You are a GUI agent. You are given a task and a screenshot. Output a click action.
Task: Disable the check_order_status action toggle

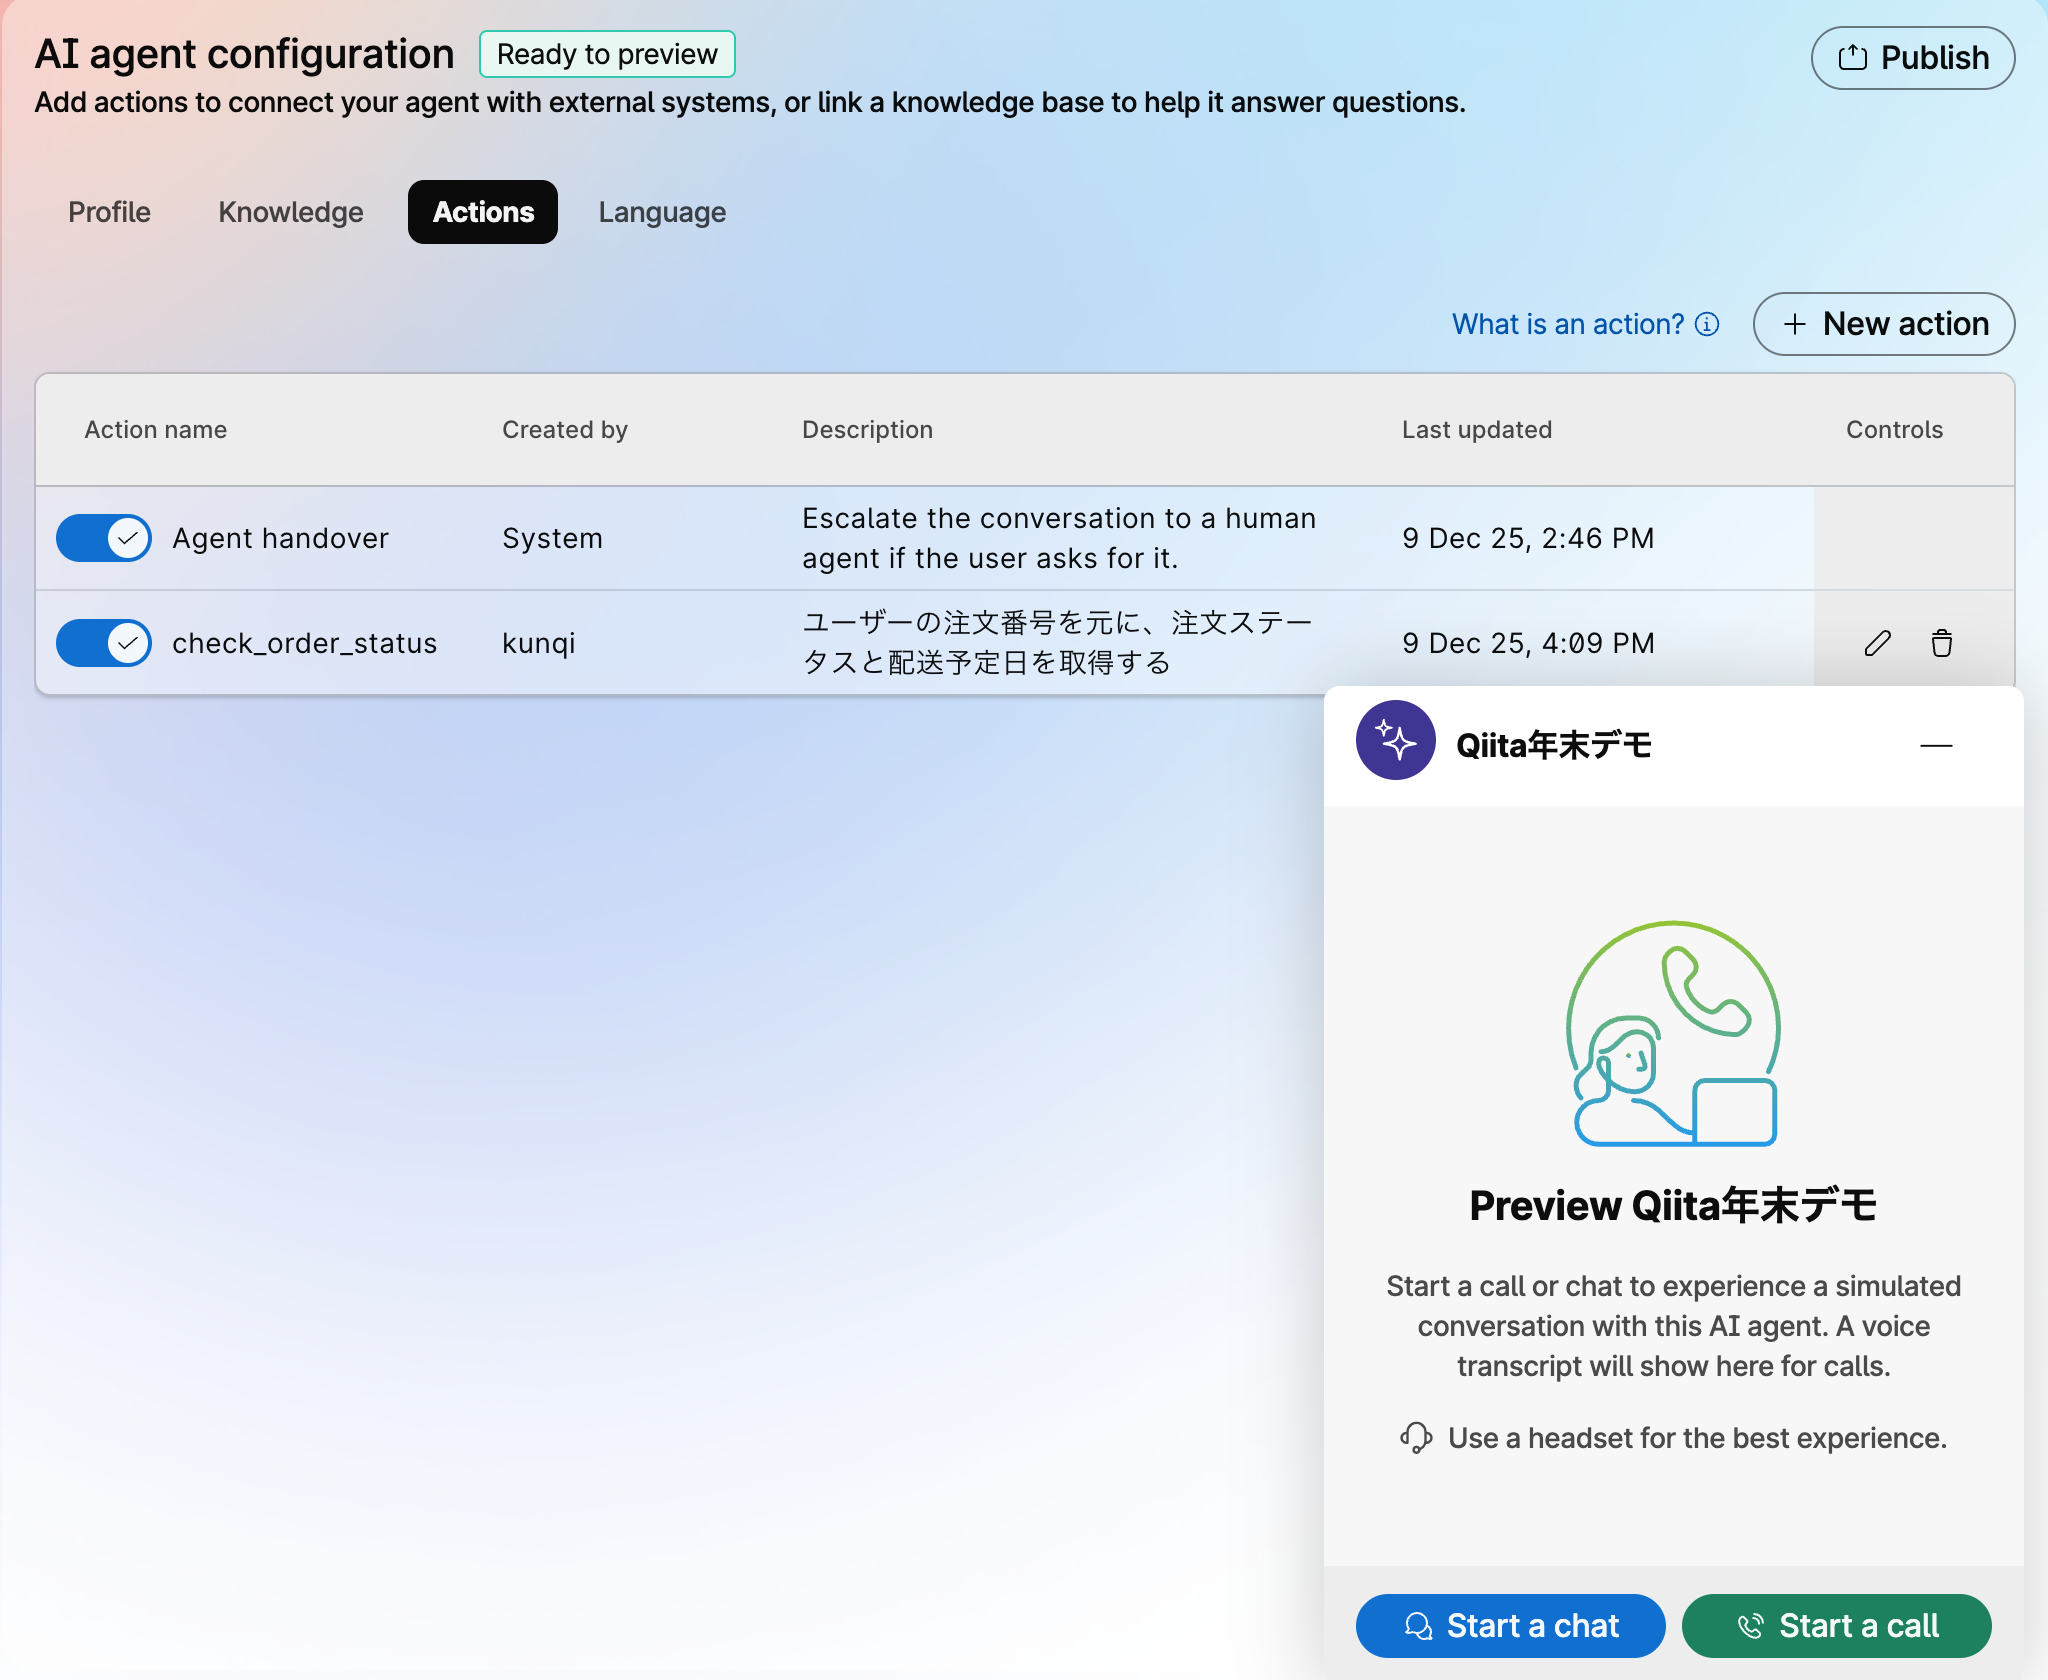pyautogui.click(x=104, y=643)
